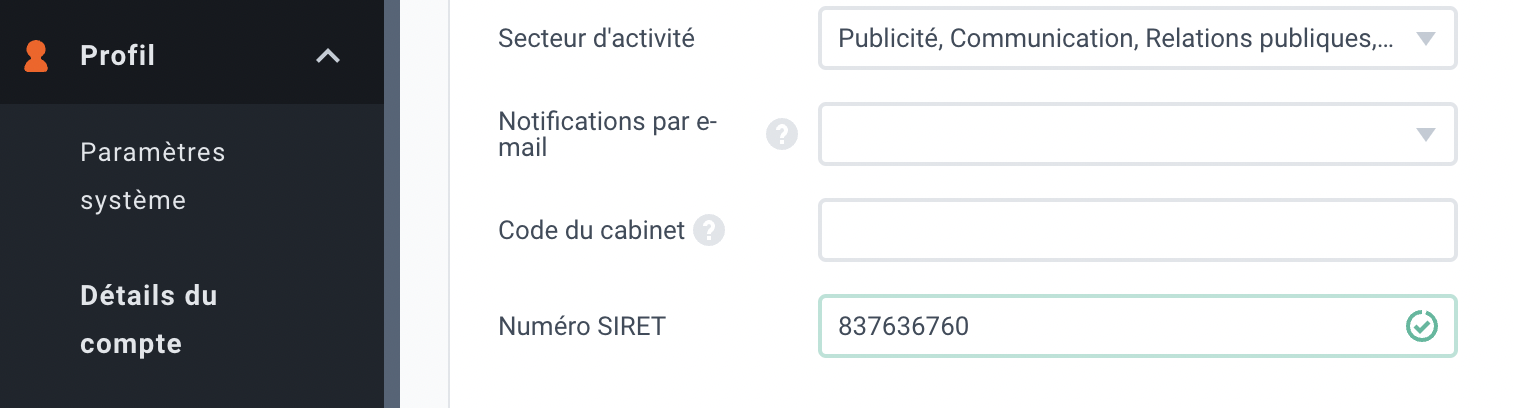The height and width of the screenshot is (408, 1514).
Task: Open the Secteur d'activité combo box
Action: point(1137,38)
